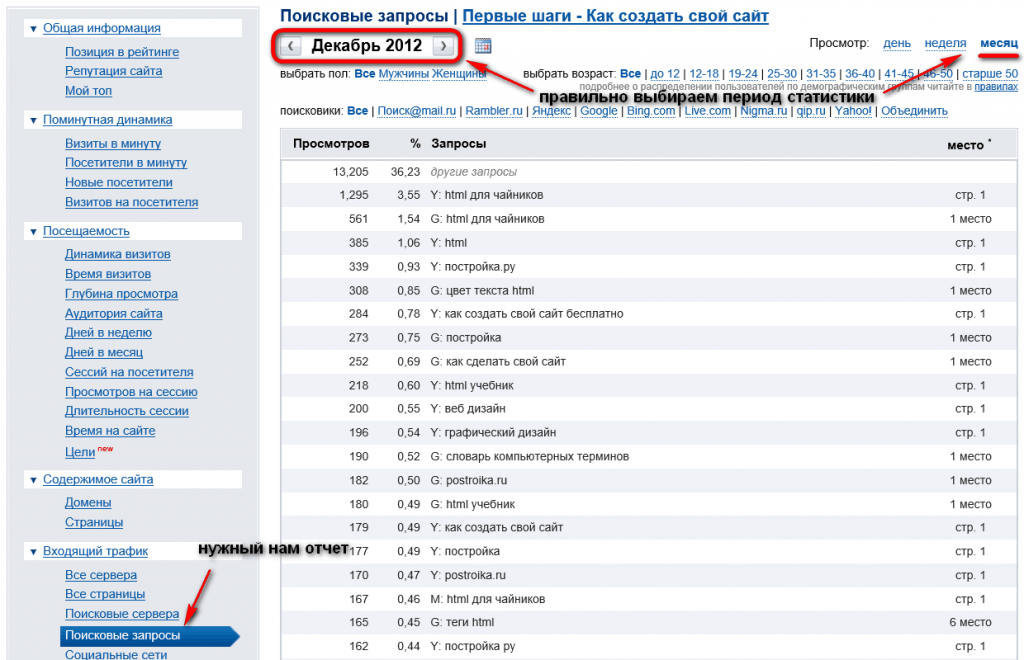The width and height of the screenshot is (1024, 660).
Task: Filter gender by Мужчины
Action: pyautogui.click(x=404, y=74)
